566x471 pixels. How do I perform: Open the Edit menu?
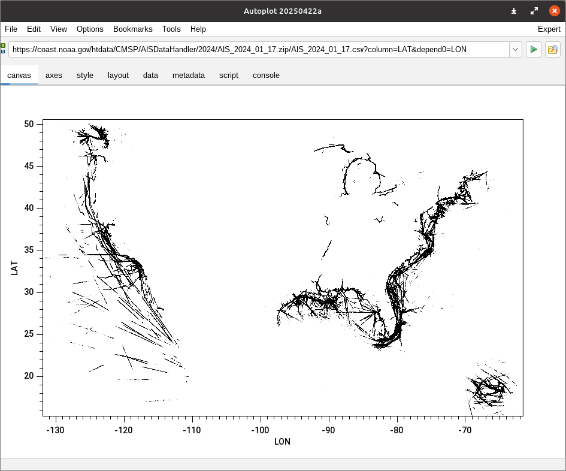point(34,29)
